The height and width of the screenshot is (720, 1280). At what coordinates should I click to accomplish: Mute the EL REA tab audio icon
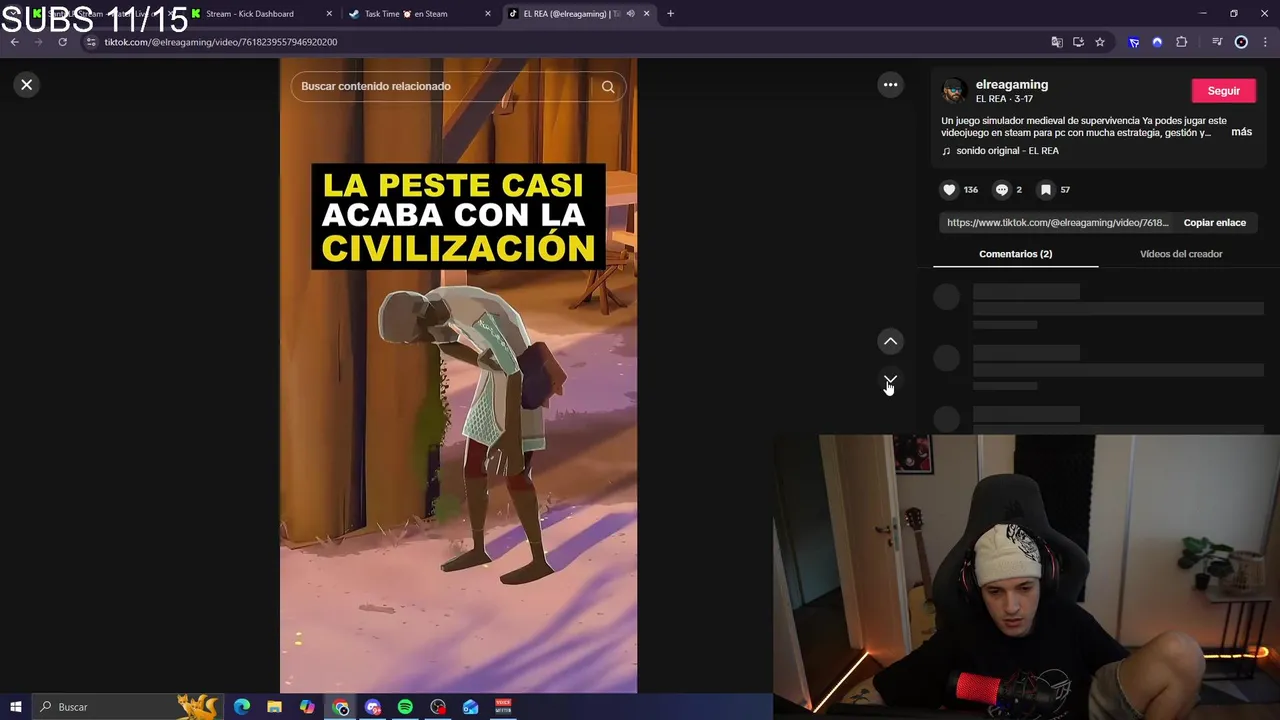(630, 14)
